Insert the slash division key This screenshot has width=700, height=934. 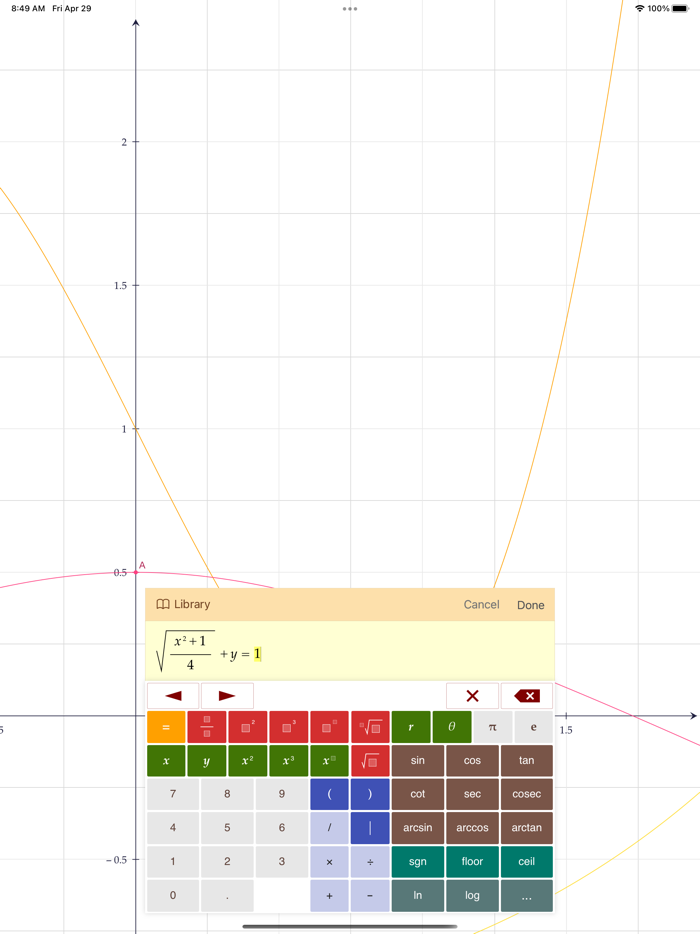point(329,828)
